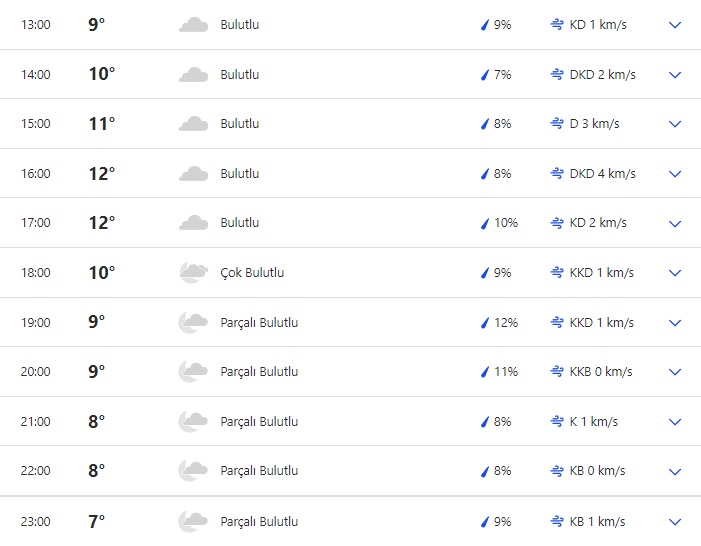This screenshot has height=546, width=701.
Task: Expand the 14:00 row chevron
Action: tap(675, 75)
